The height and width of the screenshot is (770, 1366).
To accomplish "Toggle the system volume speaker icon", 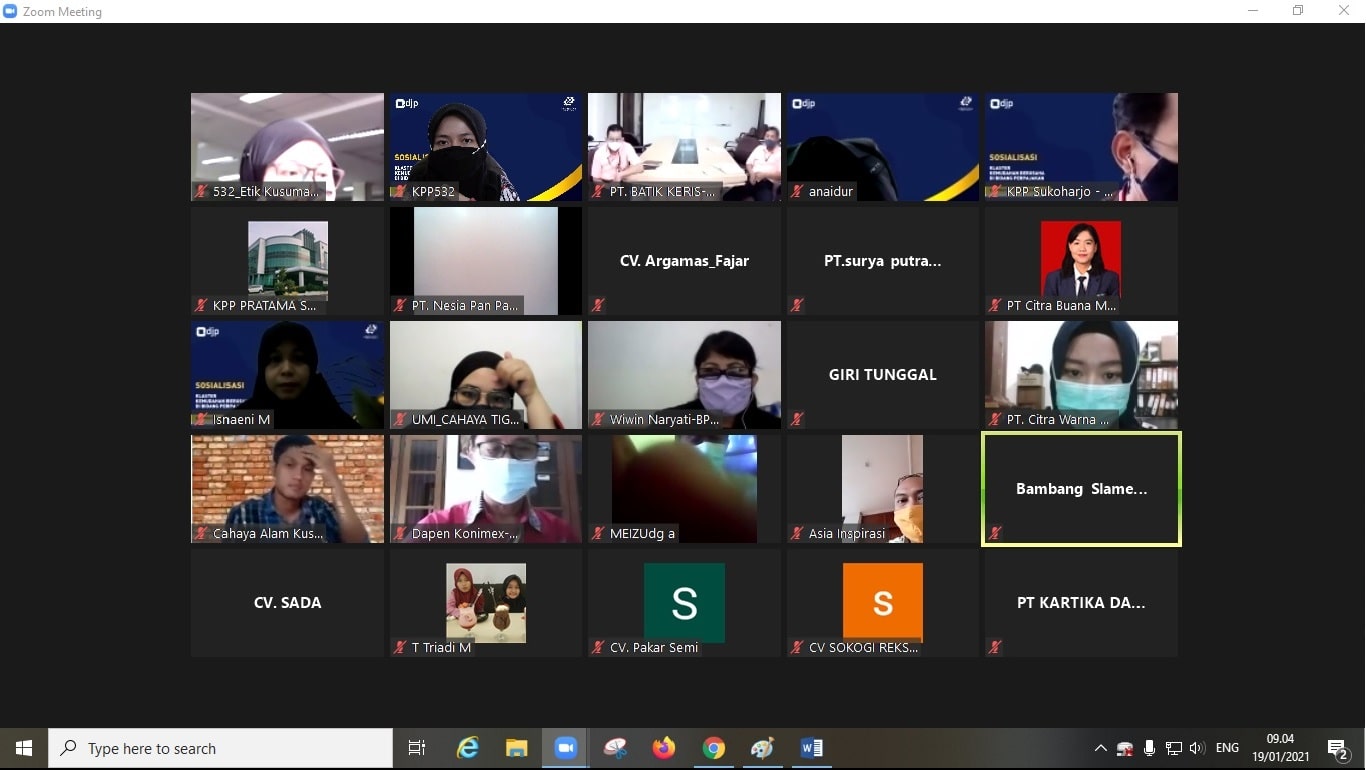I will (x=1196, y=748).
